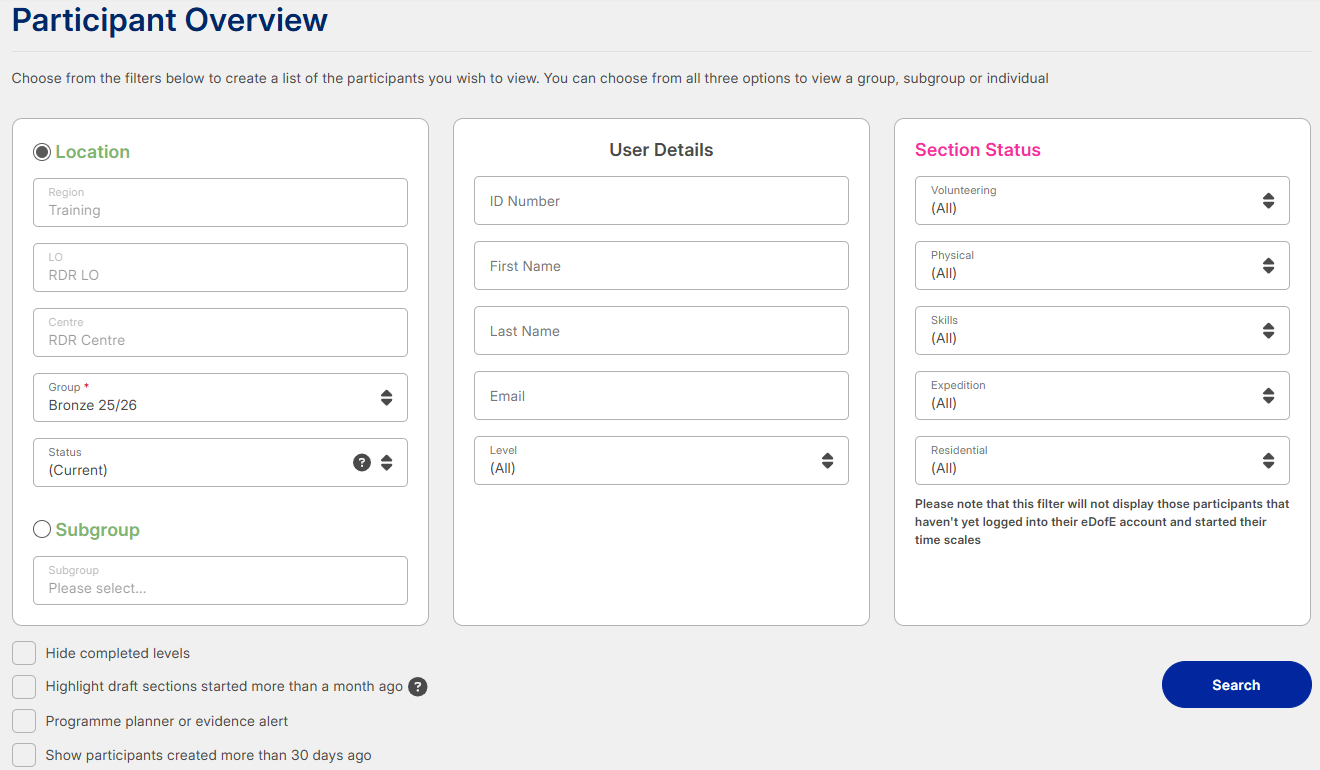Viewport: 1320px width, 770px height.
Task: Click the Participant Overview heading
Action: point(170,19)
